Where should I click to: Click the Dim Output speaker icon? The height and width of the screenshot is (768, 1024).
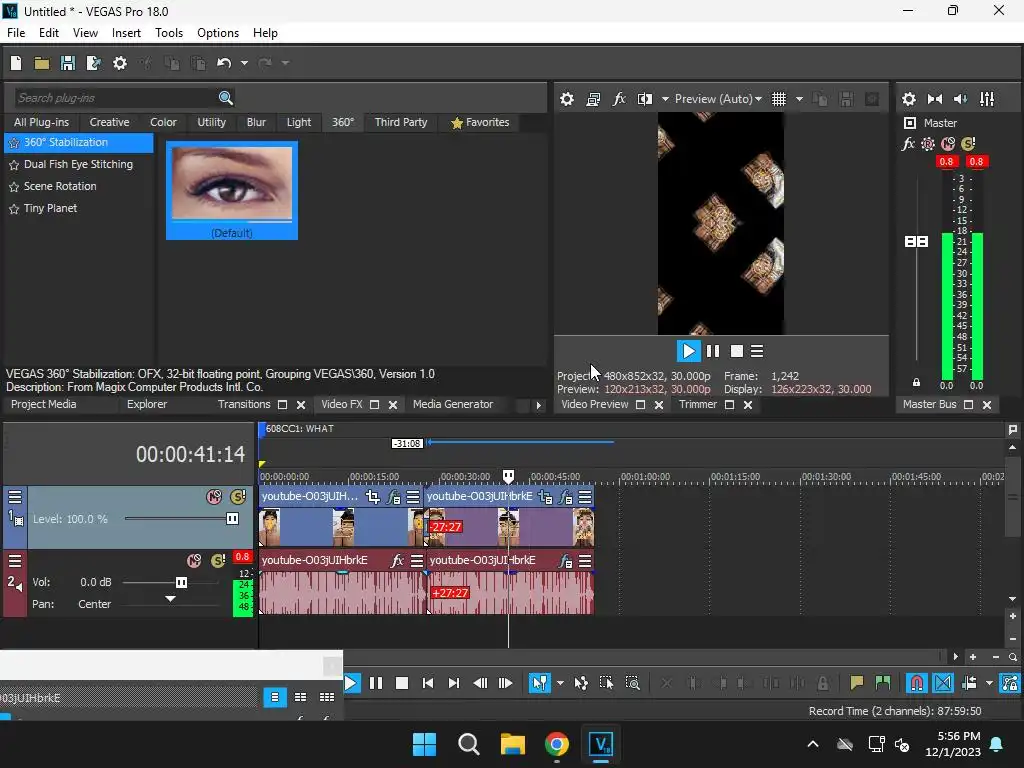(x=961, y=99)
